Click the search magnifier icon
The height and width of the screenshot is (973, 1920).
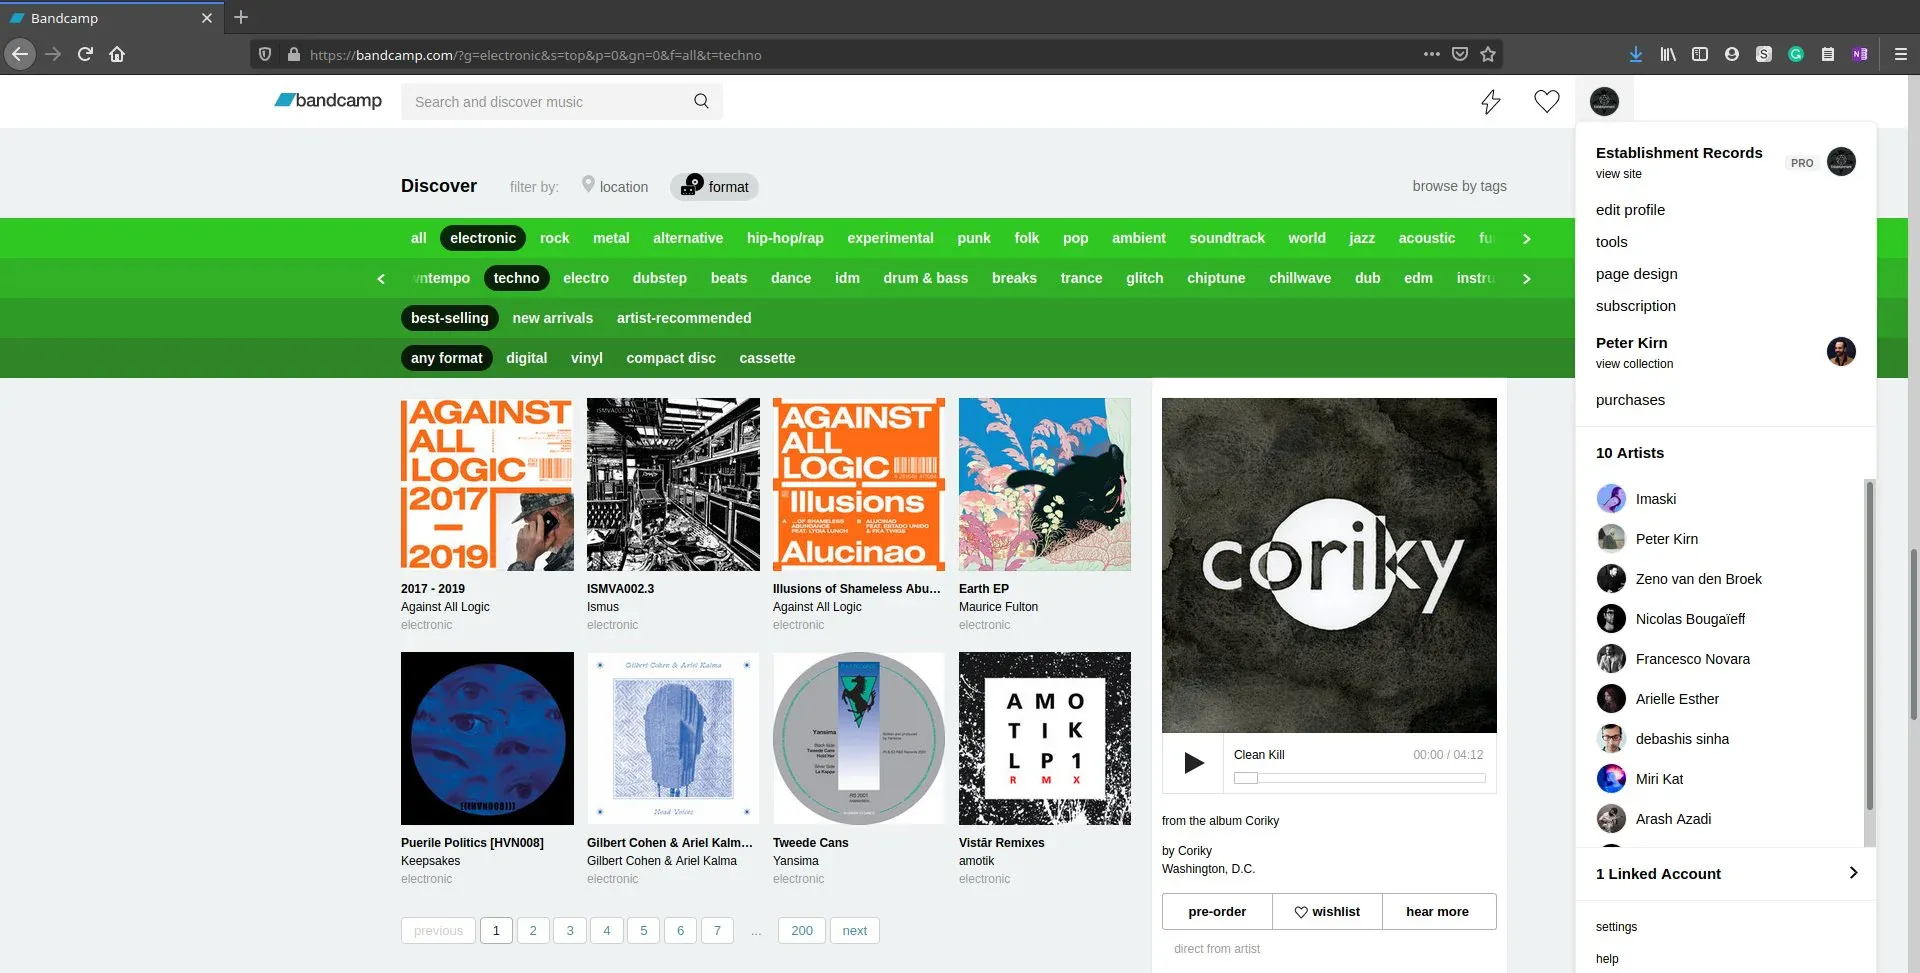[701, 101]
